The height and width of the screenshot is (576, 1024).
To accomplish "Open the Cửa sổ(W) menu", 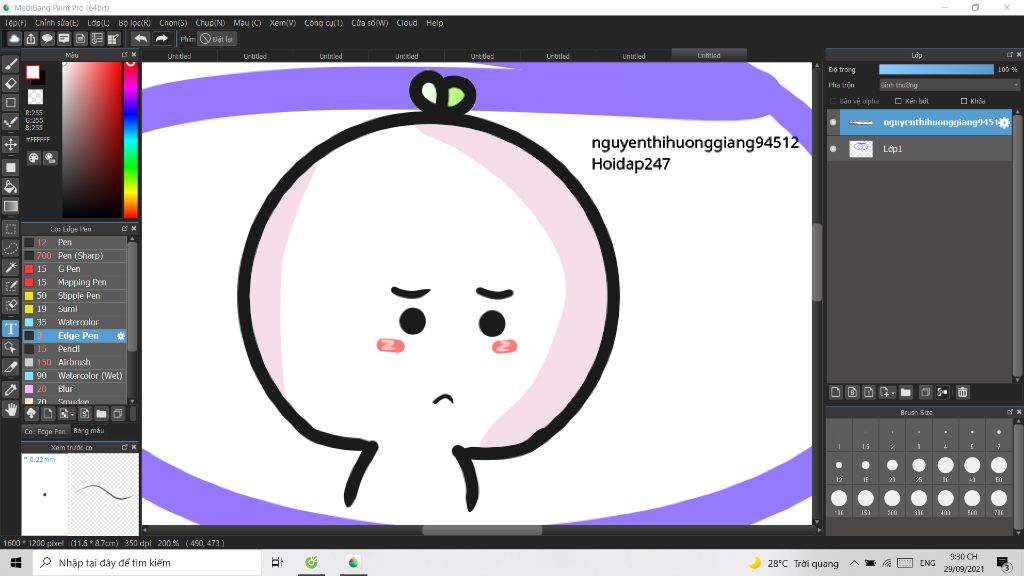I will coord(370,23).
